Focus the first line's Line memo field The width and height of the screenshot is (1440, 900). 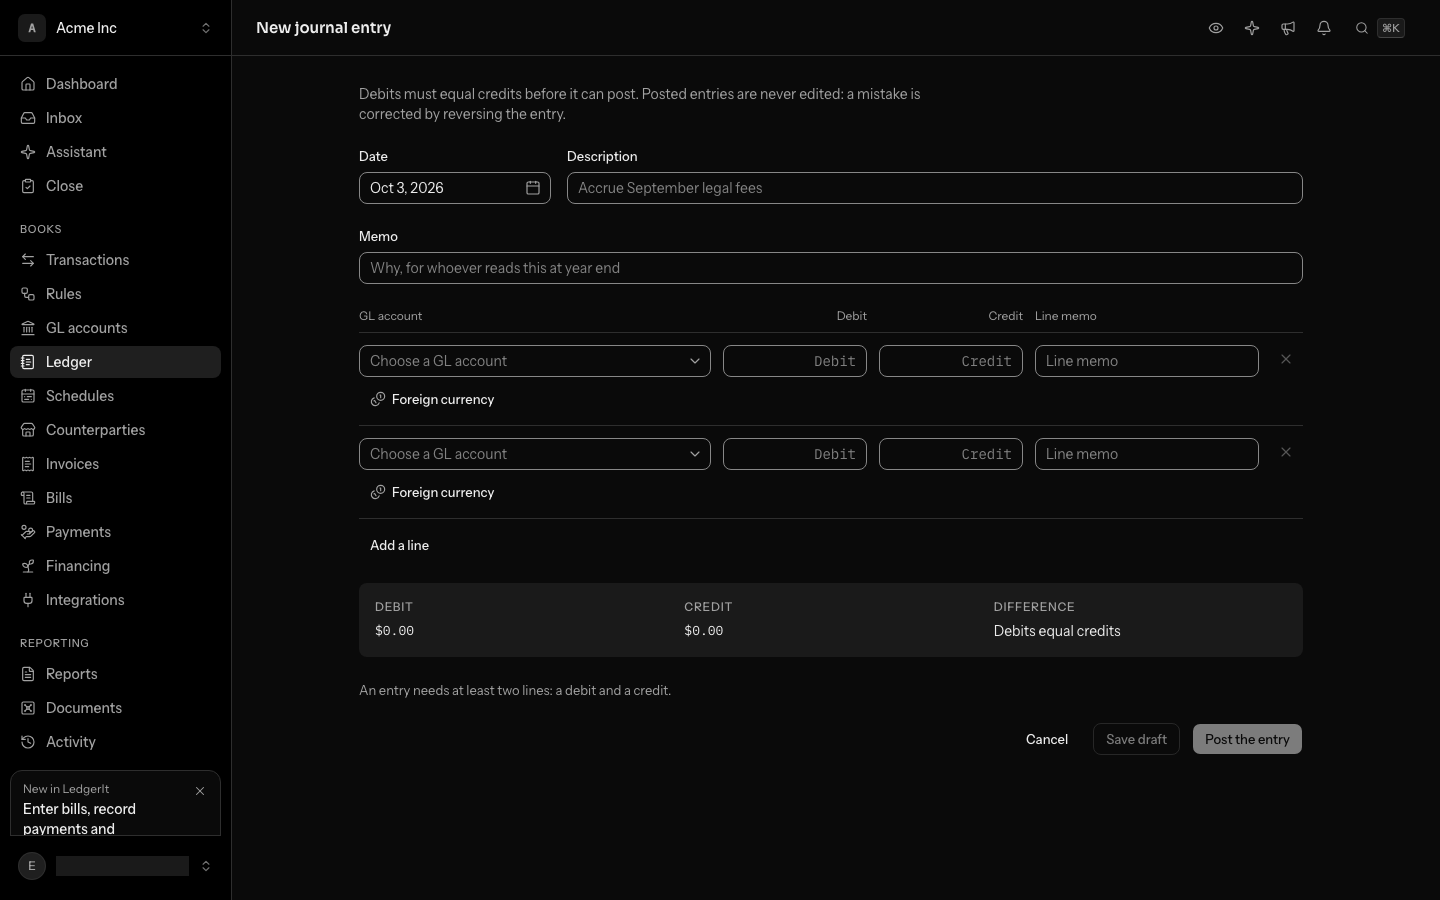[1147, 361]
